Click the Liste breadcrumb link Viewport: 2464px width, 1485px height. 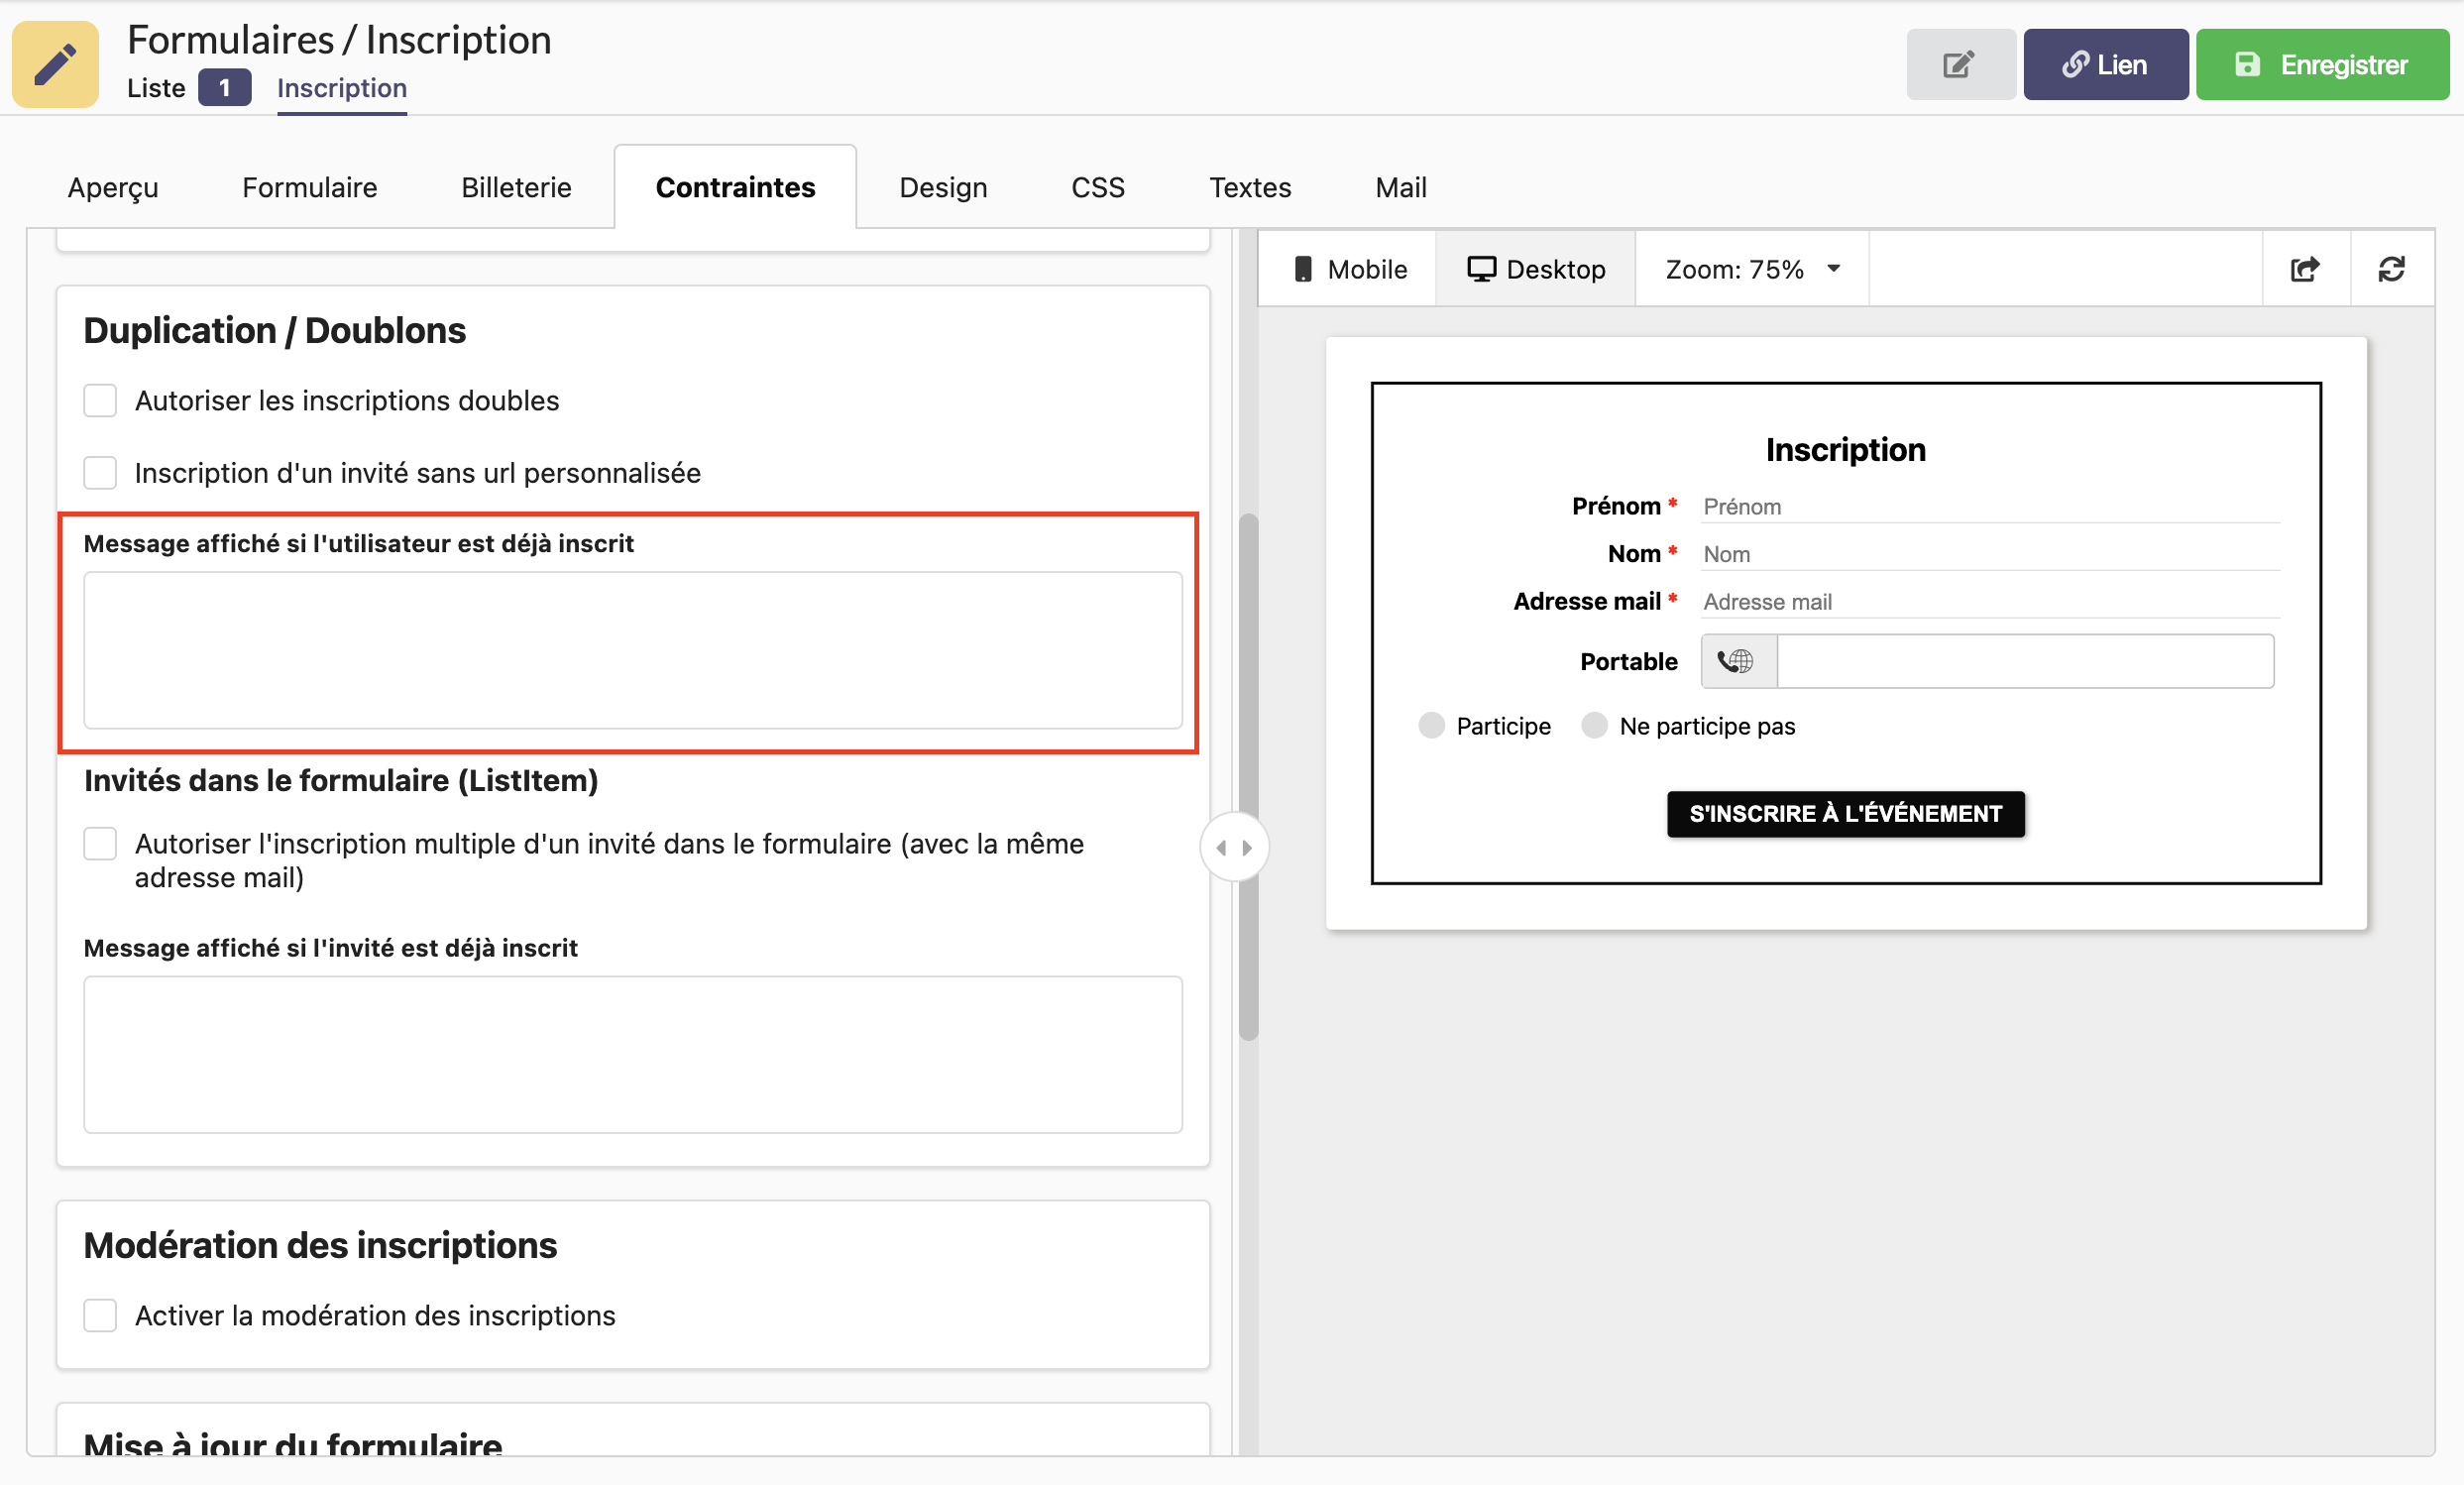click(156, 88)
